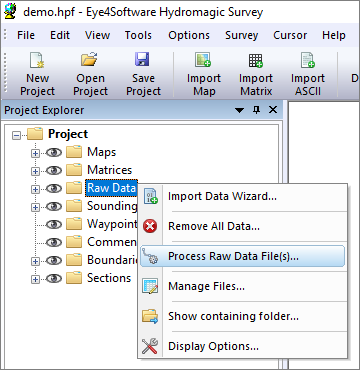Toggle visibility of the Matrices layer
Image resolution: width=360 pixels, height=370 pixels.
click(54, 171)
